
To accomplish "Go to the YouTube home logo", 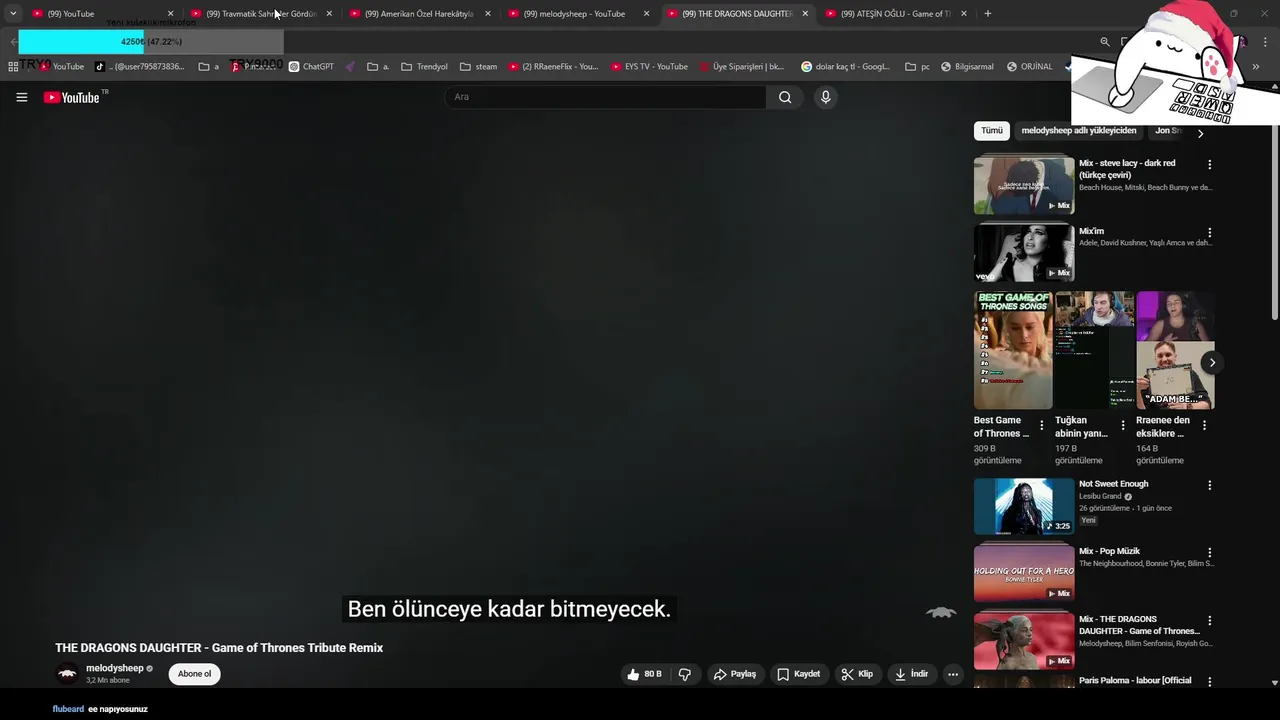I will [x=72, y=97].
